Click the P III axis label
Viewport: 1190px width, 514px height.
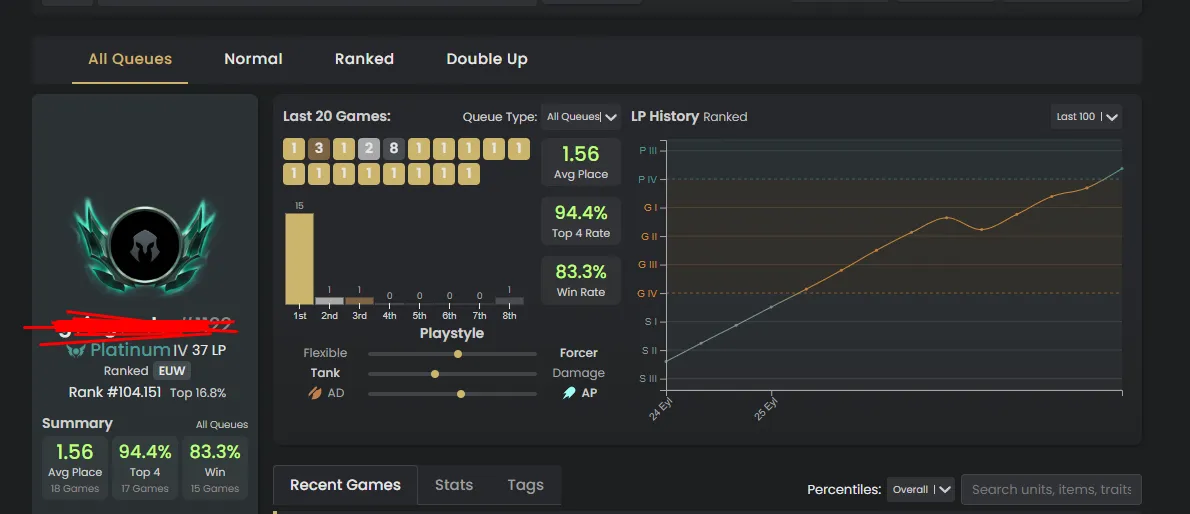pos(648,150)
